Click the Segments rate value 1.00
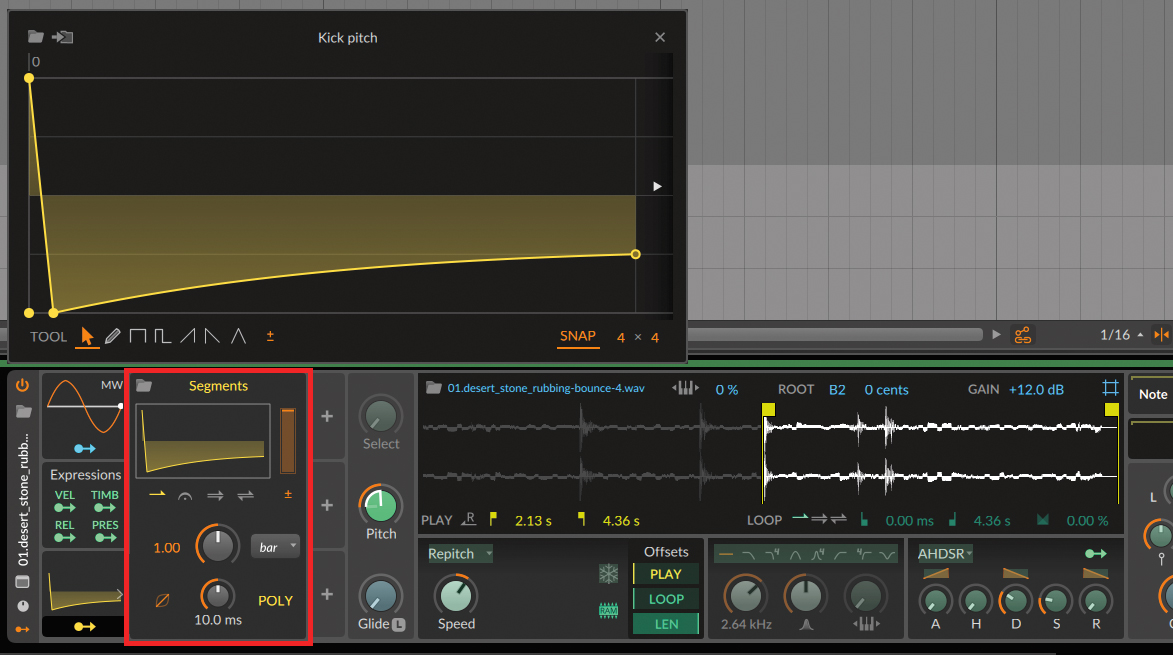This screenshot has width=1173, height=655. tap(167, 548)
